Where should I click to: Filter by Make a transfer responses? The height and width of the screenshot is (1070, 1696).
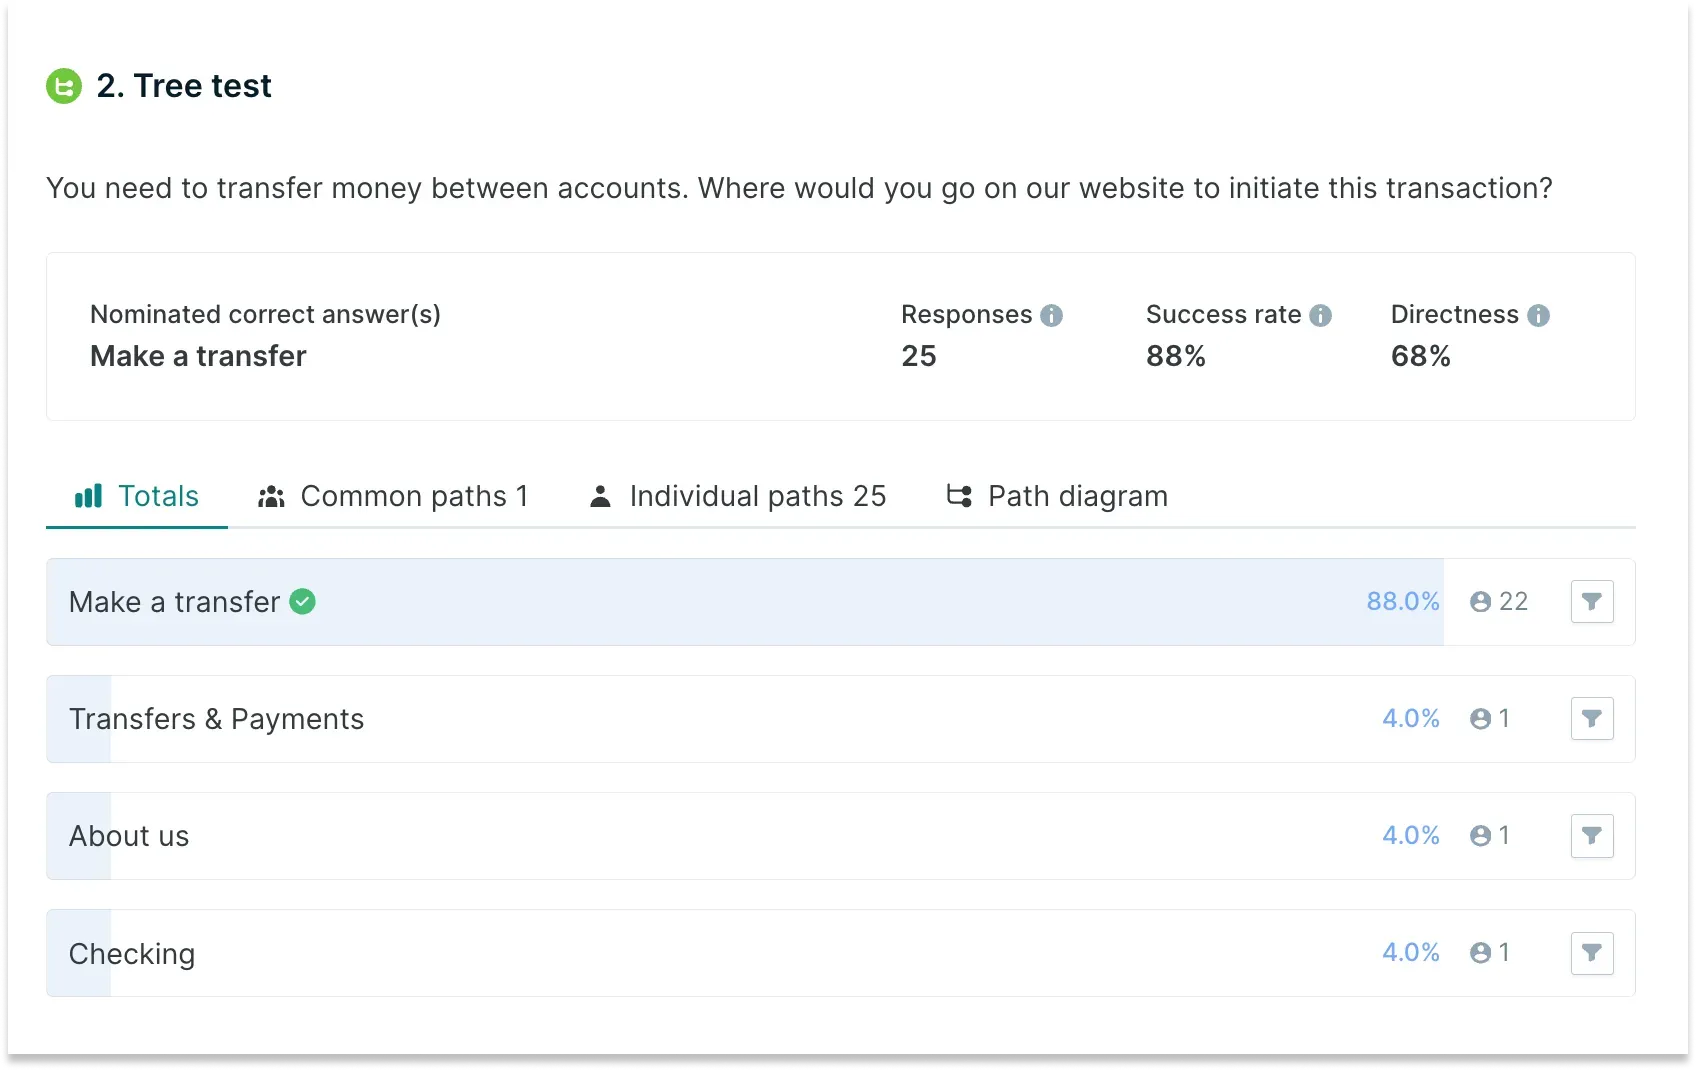[x=1591, y=602]
